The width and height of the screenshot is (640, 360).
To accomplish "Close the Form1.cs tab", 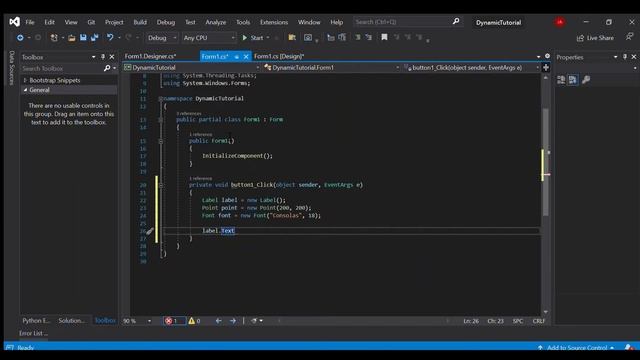I will (x=246, y=57).
